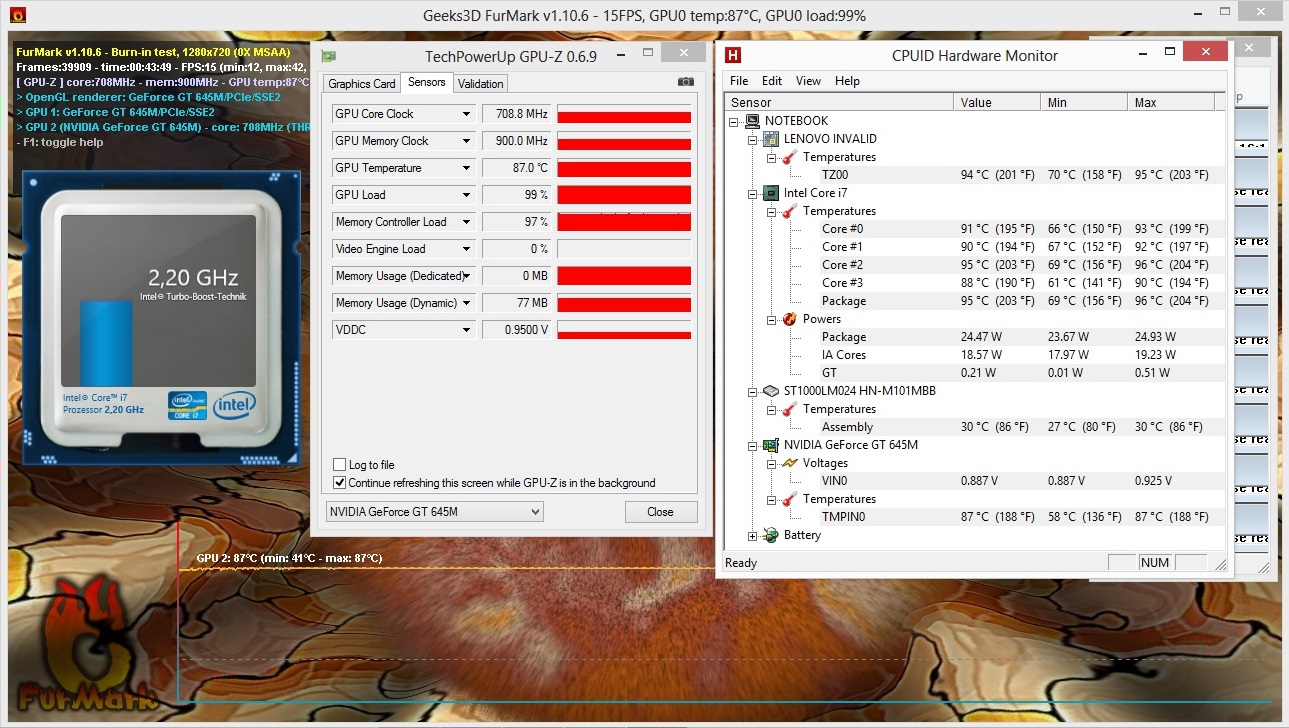Click the NOTEBOOK computer icon in tree
1289x728 pixels.
point(752,121)
